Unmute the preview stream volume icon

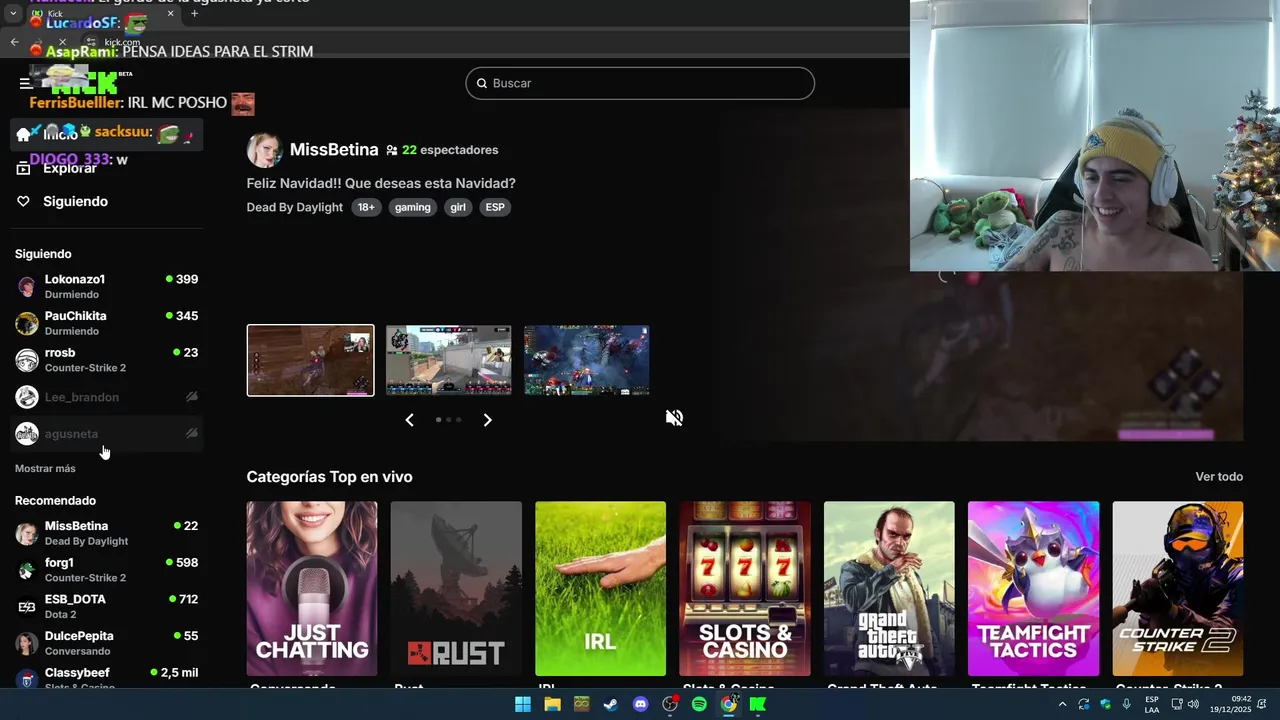(x=674, y=418)
